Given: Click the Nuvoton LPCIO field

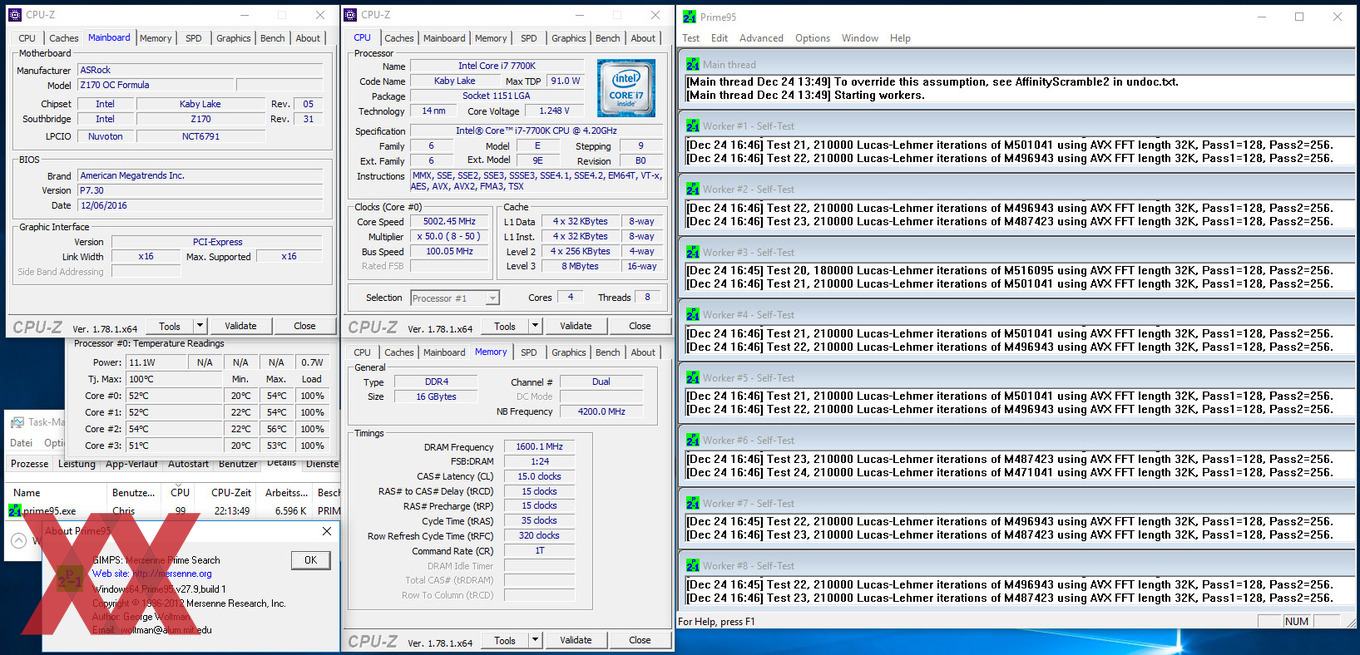Looking at the screenshot, I should [x=105, y=136].
